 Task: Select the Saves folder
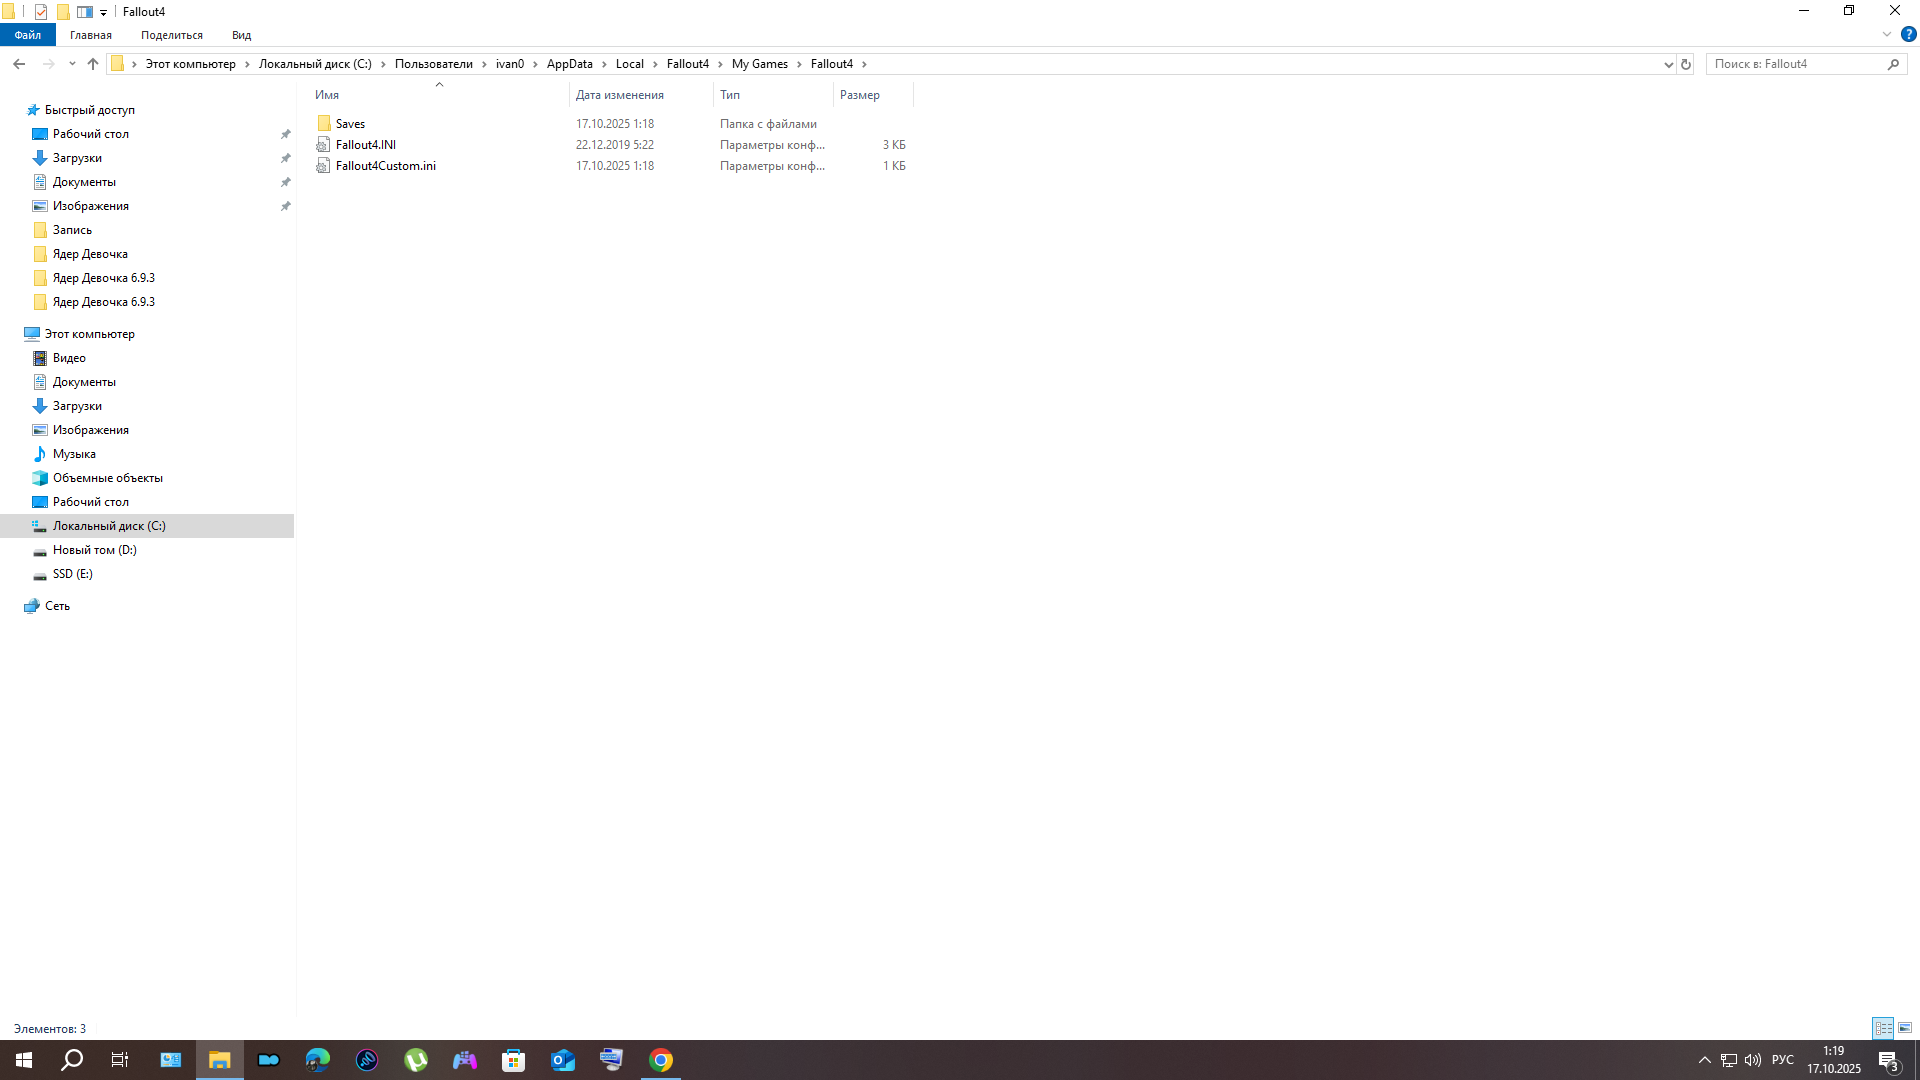click(x=350, y=124)
